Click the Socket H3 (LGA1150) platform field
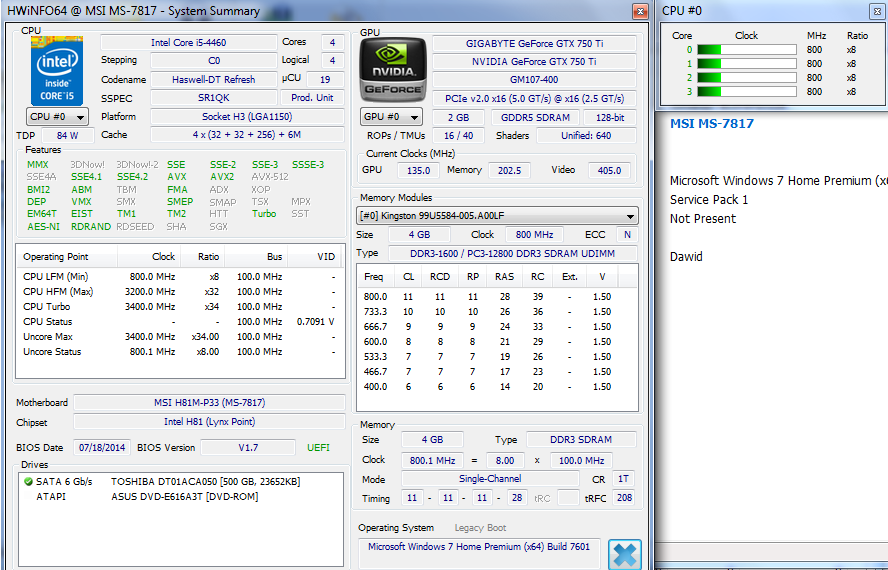The height and width of the screenshot is (570, 888). pyautogui.click(x=247, y=117)
